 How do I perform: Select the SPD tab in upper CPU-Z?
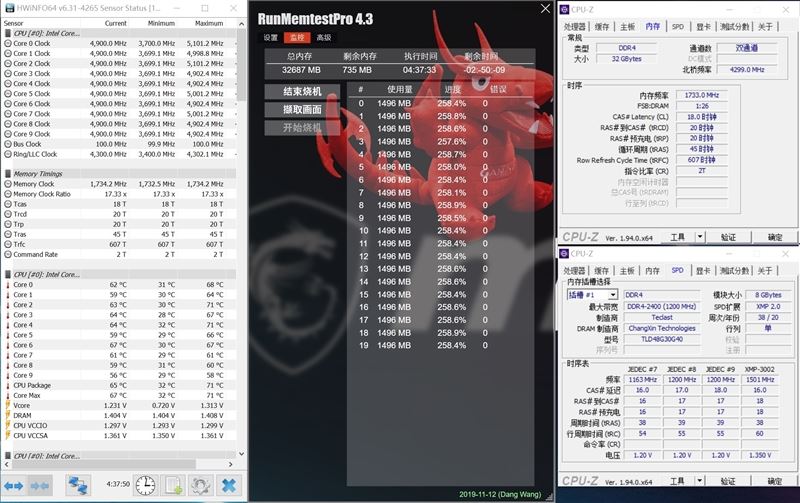click(x=678, y=27)
